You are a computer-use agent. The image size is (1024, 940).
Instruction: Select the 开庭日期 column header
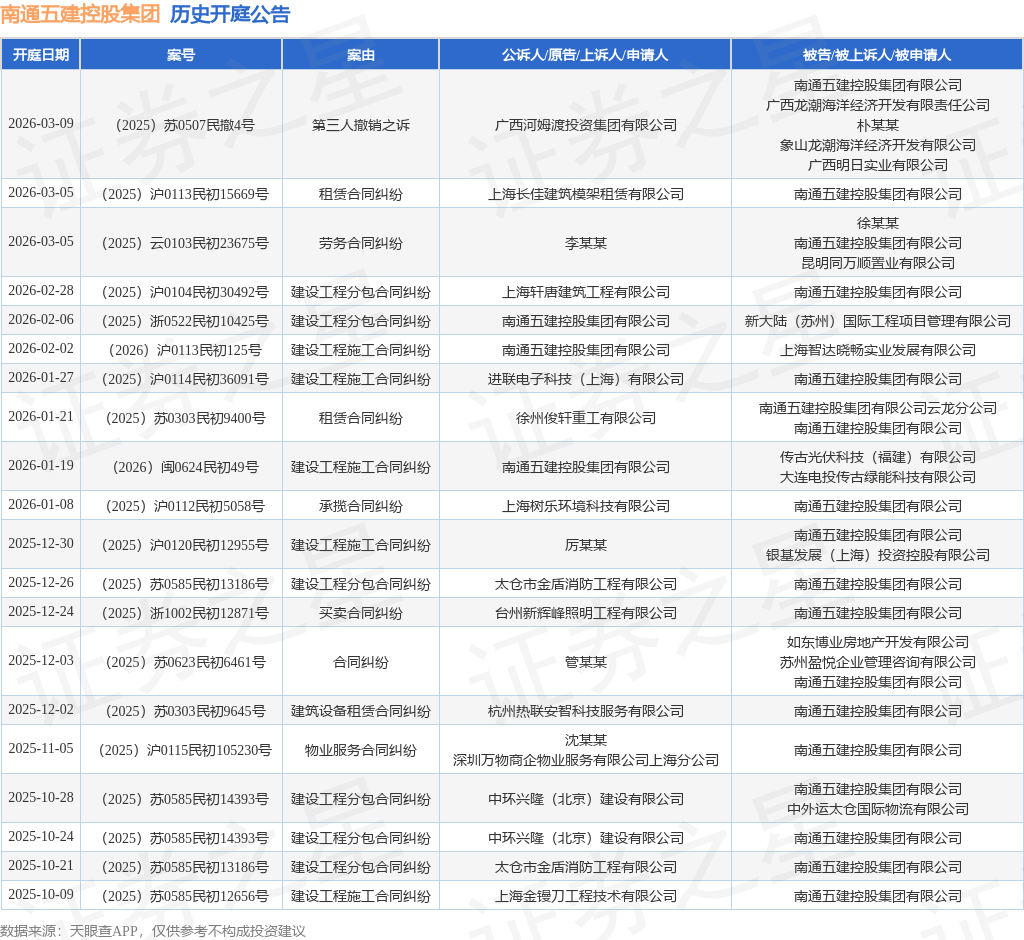40,55
